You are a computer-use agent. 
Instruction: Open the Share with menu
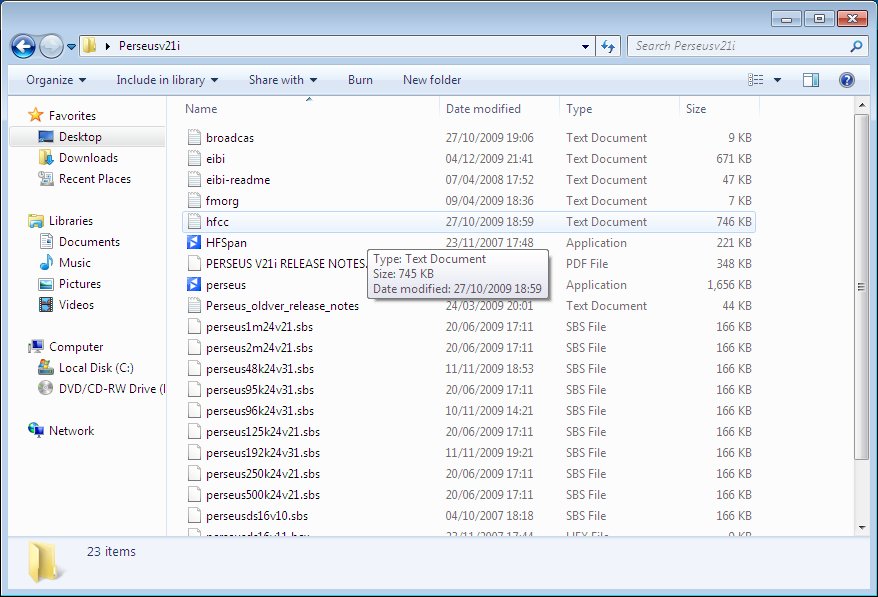point(283,80)
